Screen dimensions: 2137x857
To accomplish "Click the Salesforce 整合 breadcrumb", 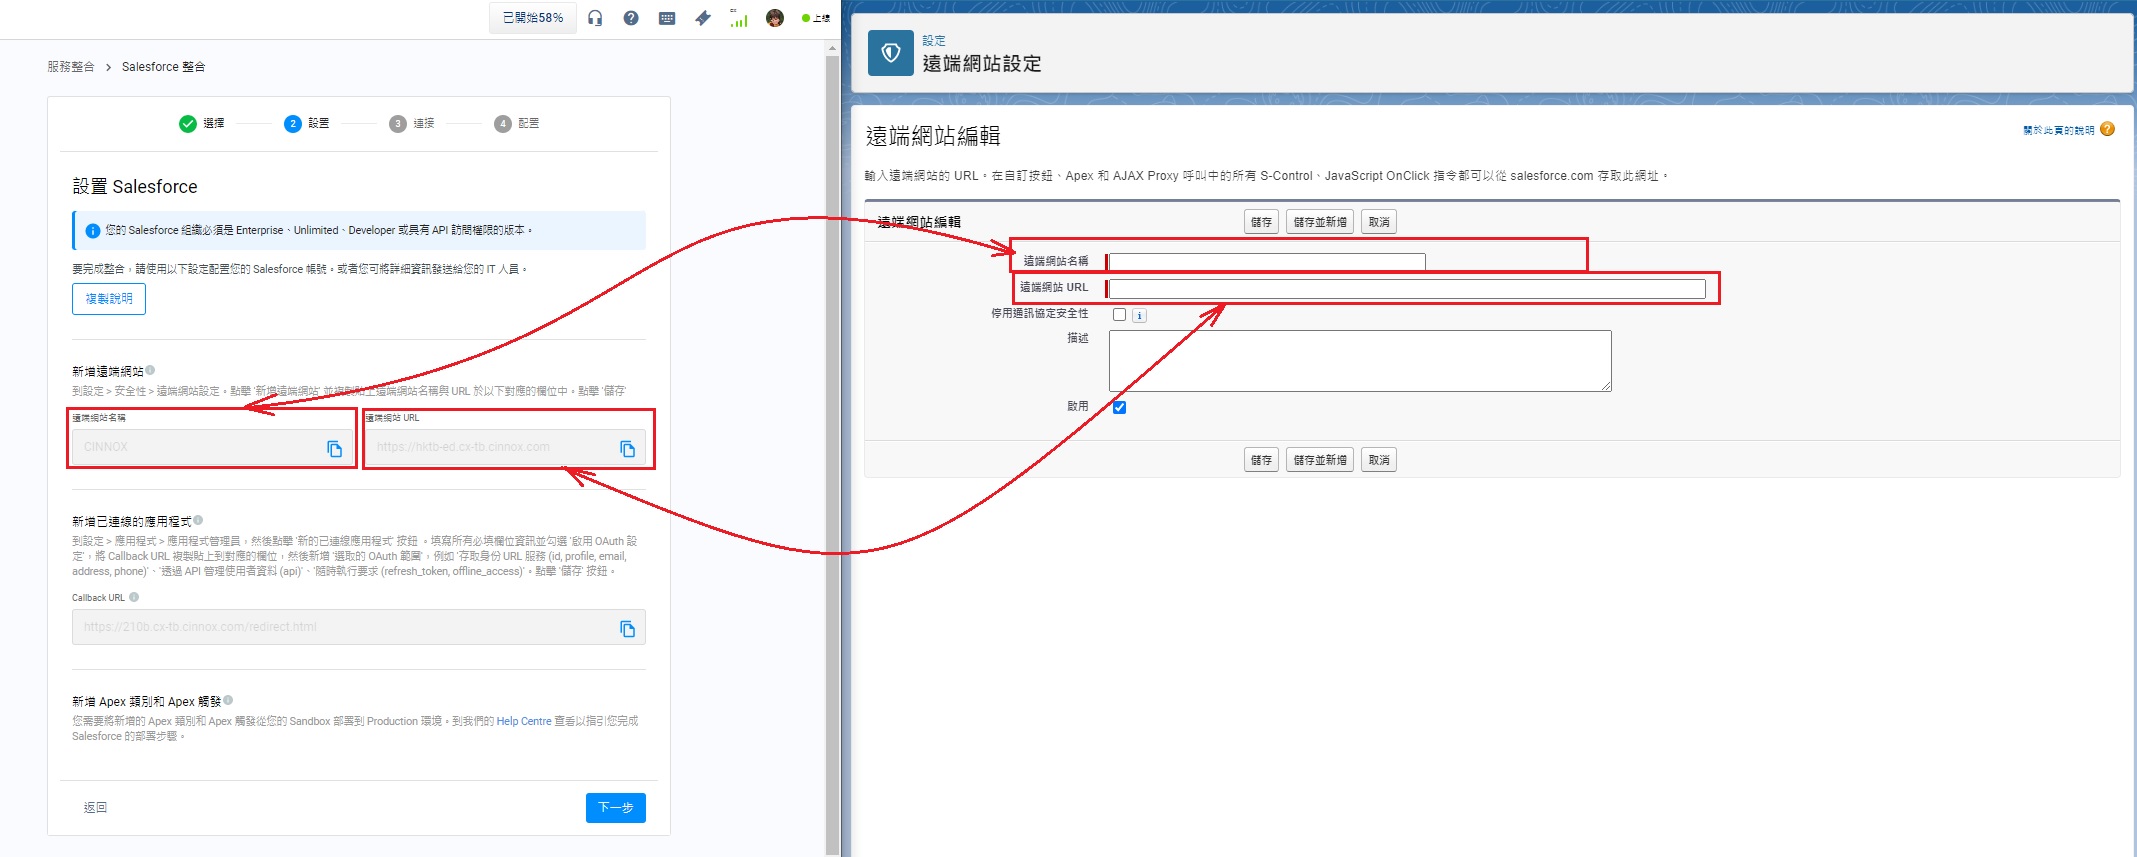I will [x=164, y=67].
